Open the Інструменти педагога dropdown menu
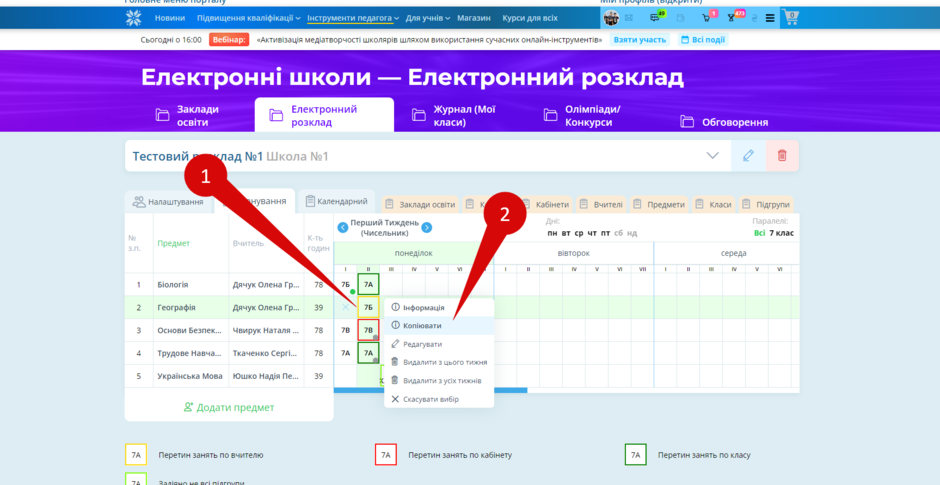 (x=353, y=18)
